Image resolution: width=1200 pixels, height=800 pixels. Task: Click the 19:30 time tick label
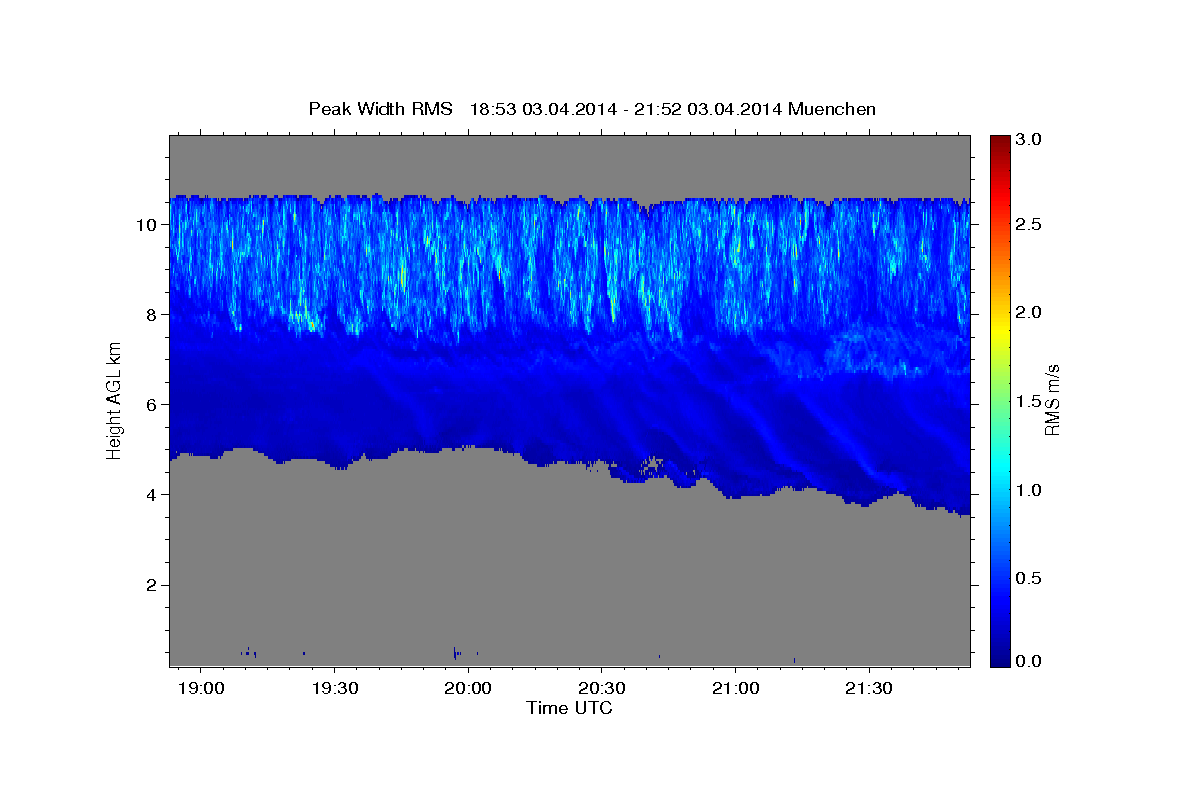pos(333,688)
